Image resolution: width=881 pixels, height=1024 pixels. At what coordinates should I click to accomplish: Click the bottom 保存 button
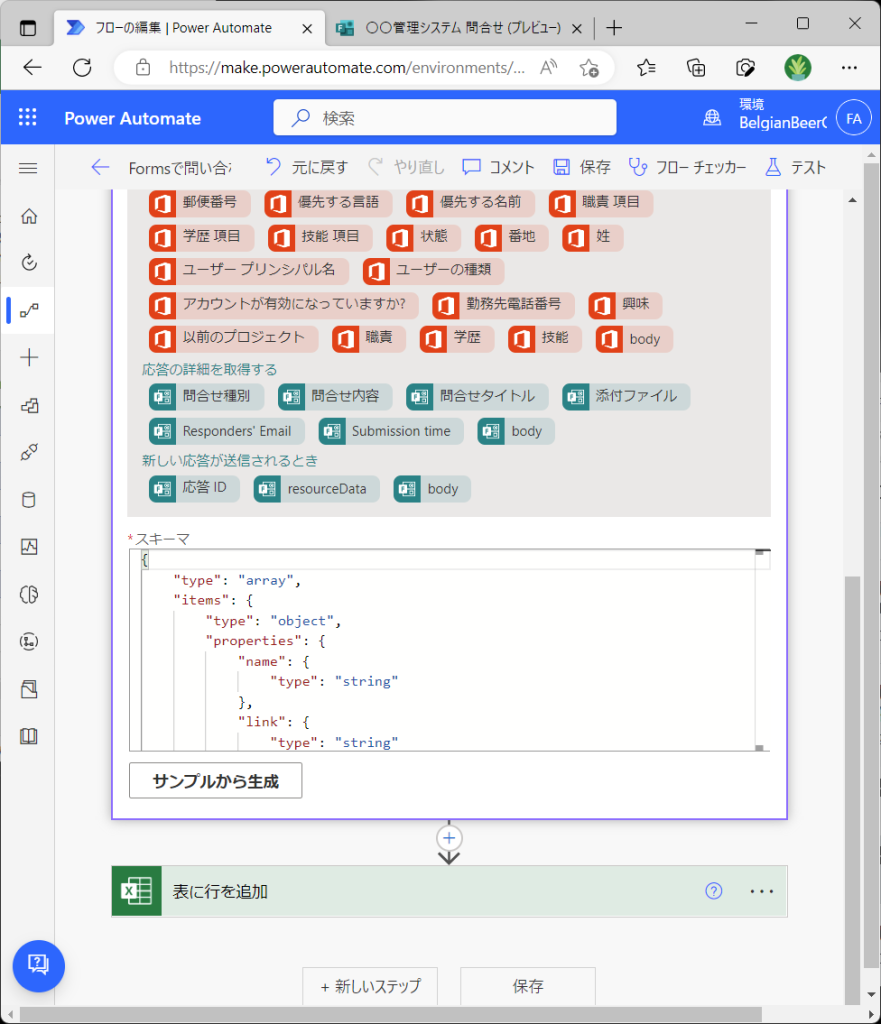(x=528, y=986)
